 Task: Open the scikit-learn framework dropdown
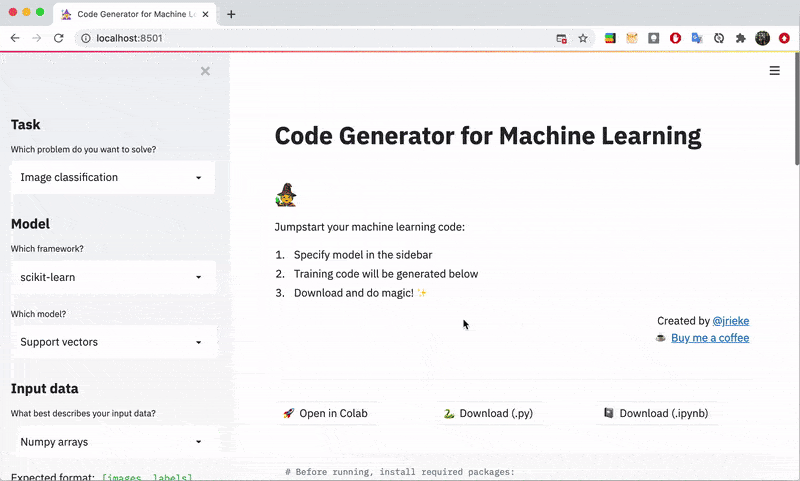click(112, 277)
